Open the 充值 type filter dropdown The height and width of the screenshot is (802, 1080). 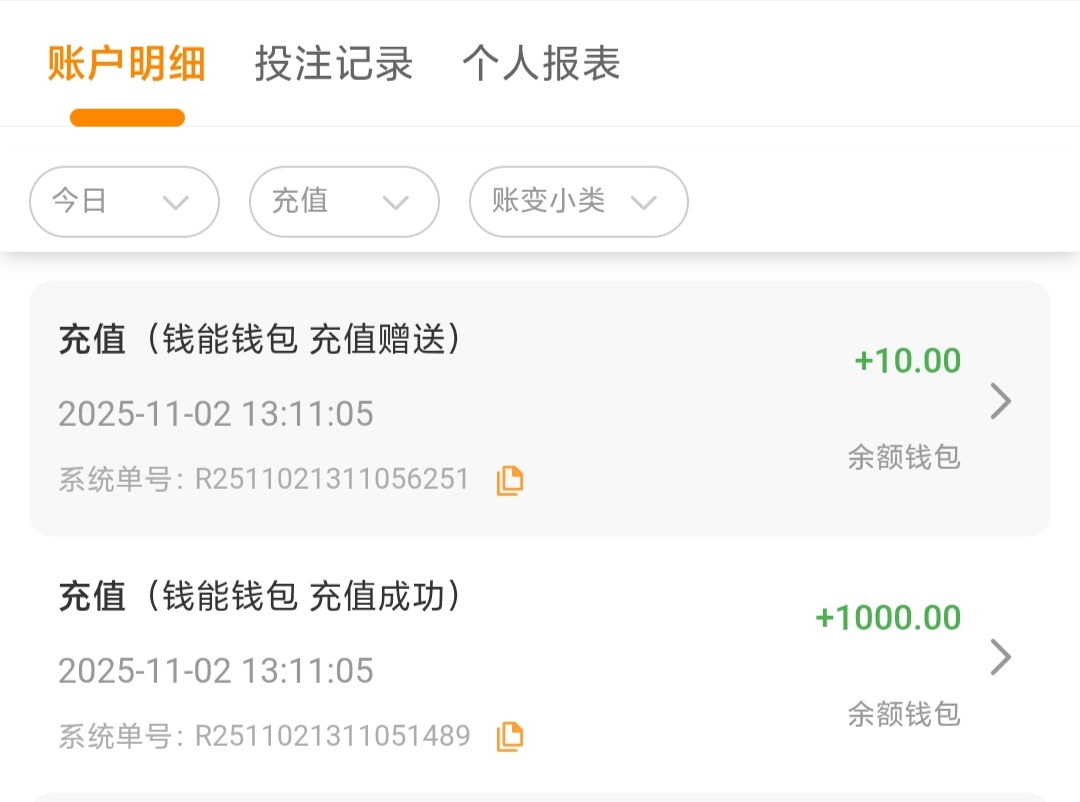[344, 202]
